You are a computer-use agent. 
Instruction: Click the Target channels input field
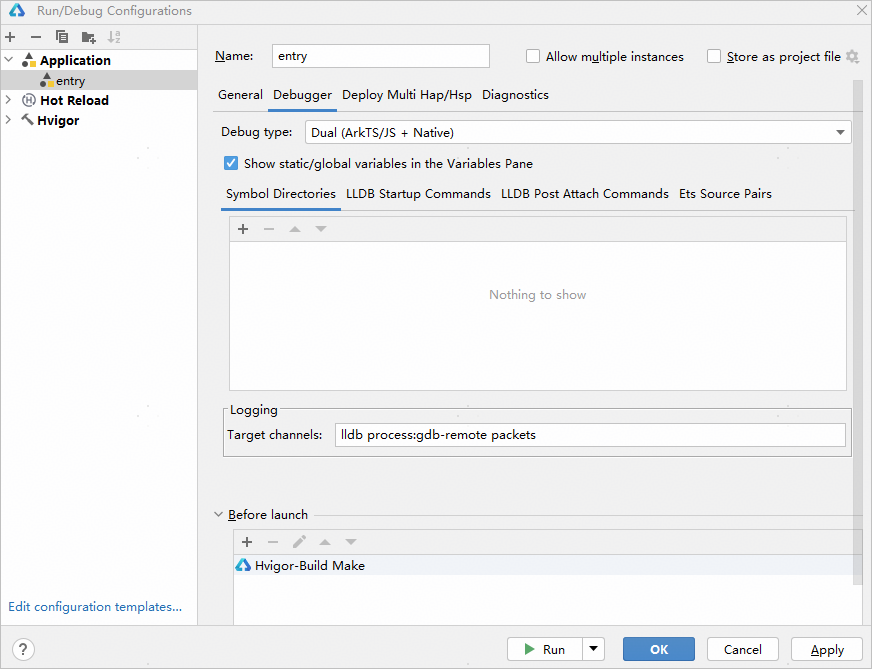click(590, 435)
